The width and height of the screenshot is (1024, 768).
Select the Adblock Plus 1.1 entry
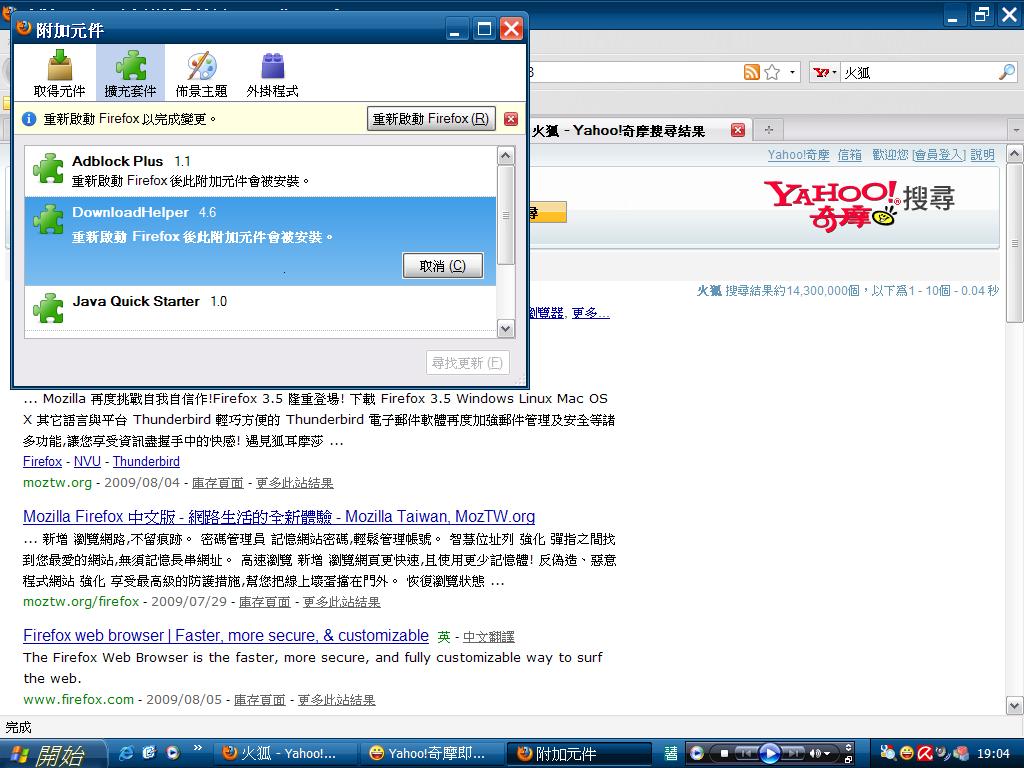click(260, 171)
